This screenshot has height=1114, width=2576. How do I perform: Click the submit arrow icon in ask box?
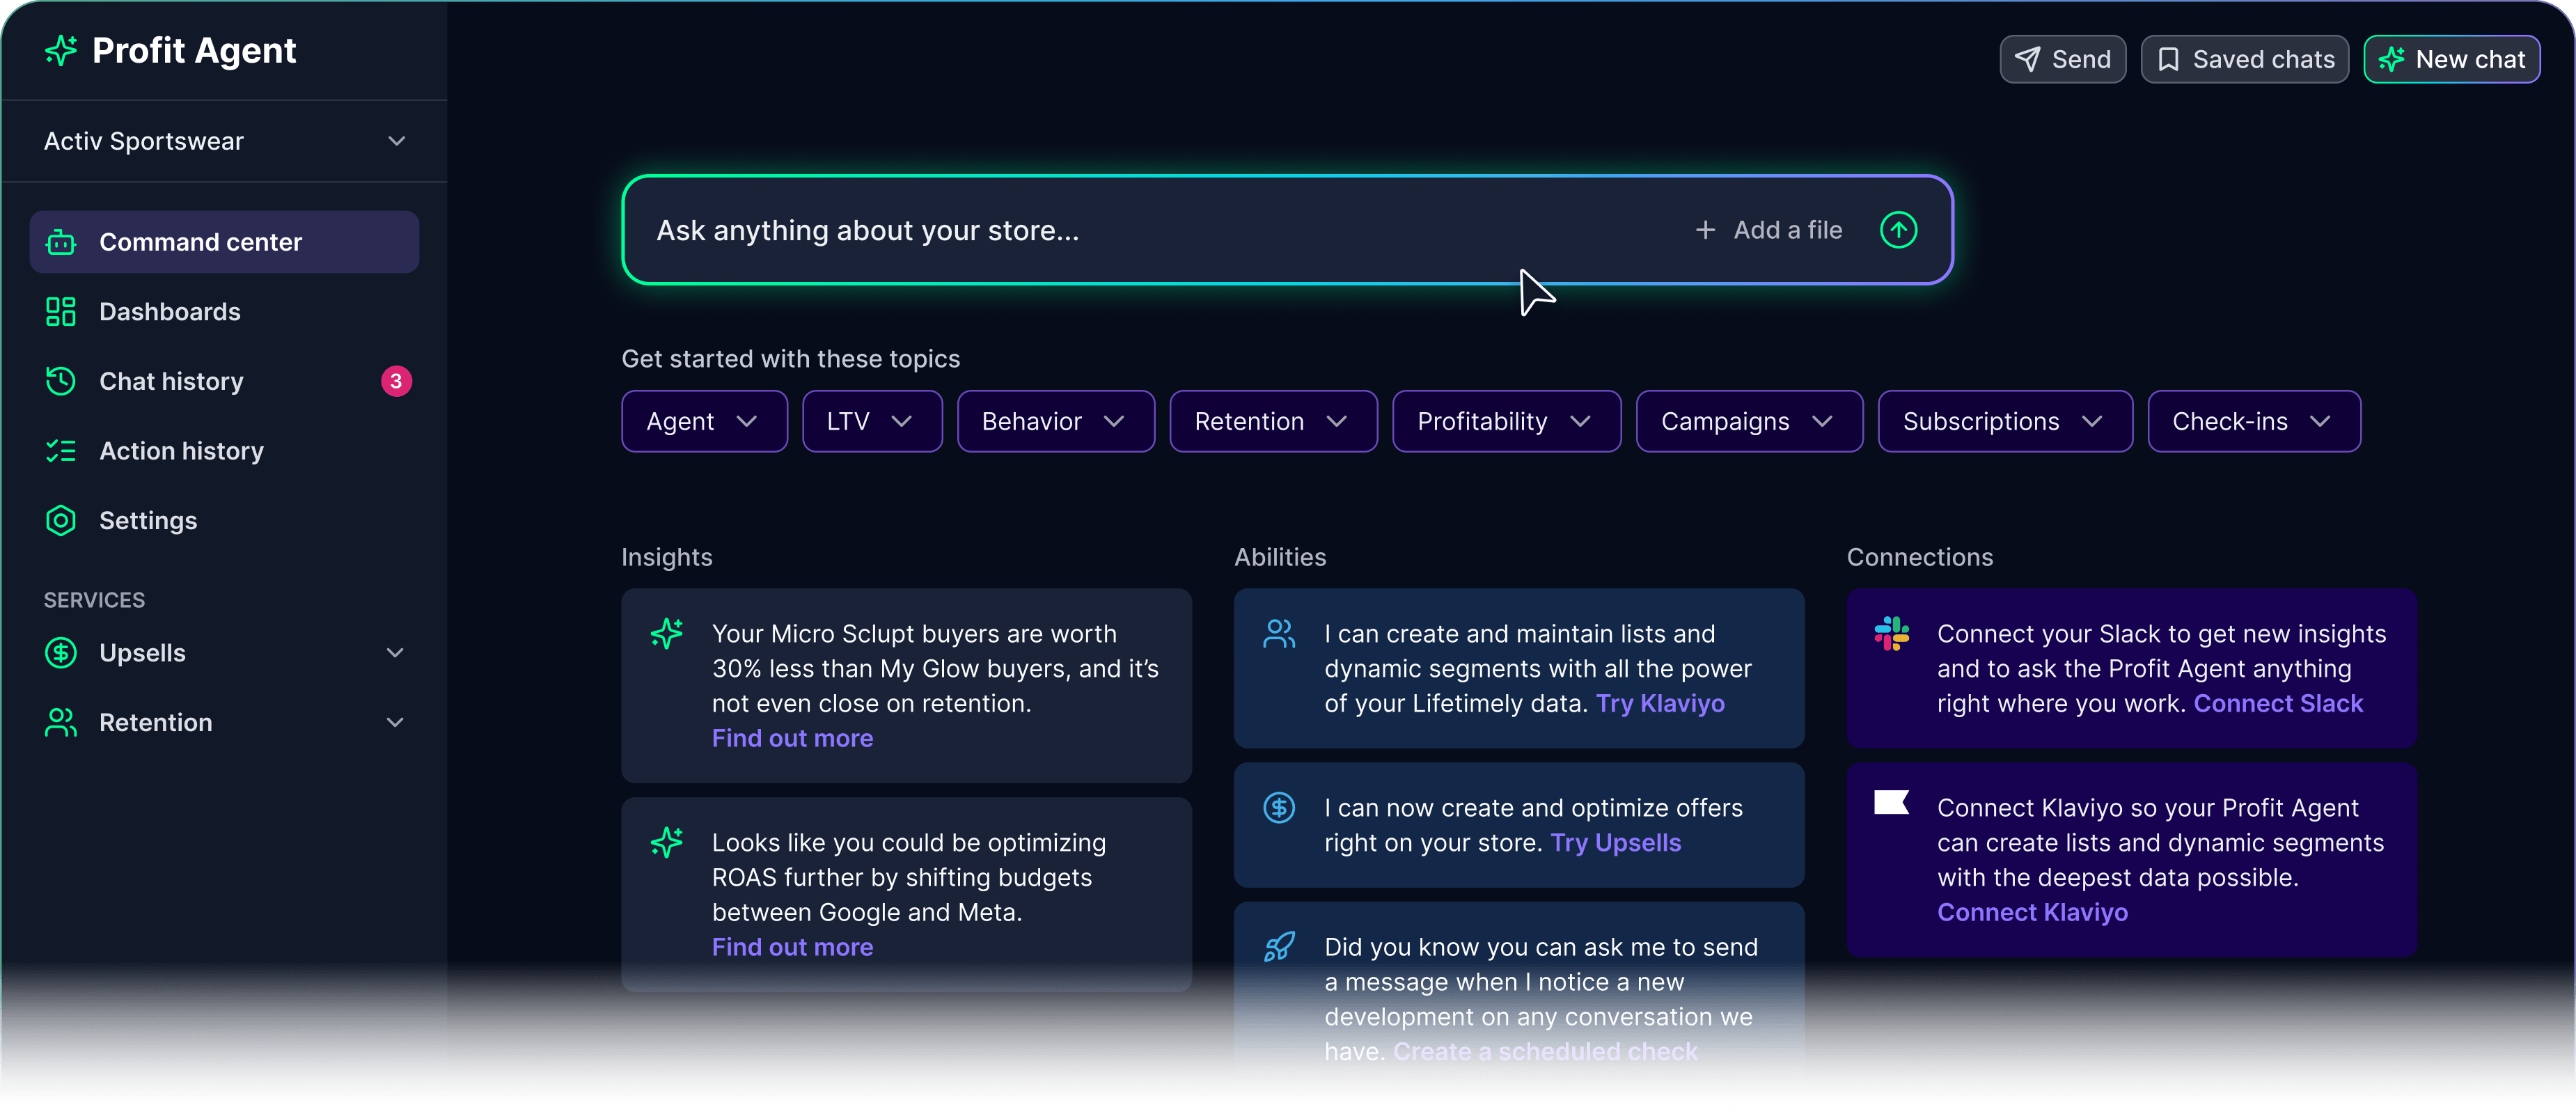(x=1898, y=230)
